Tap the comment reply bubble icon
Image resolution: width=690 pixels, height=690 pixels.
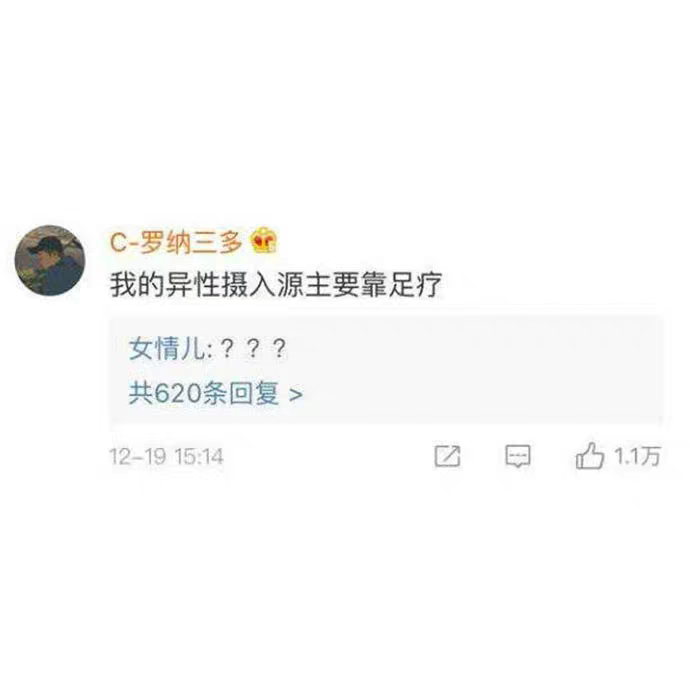(518, 456)
